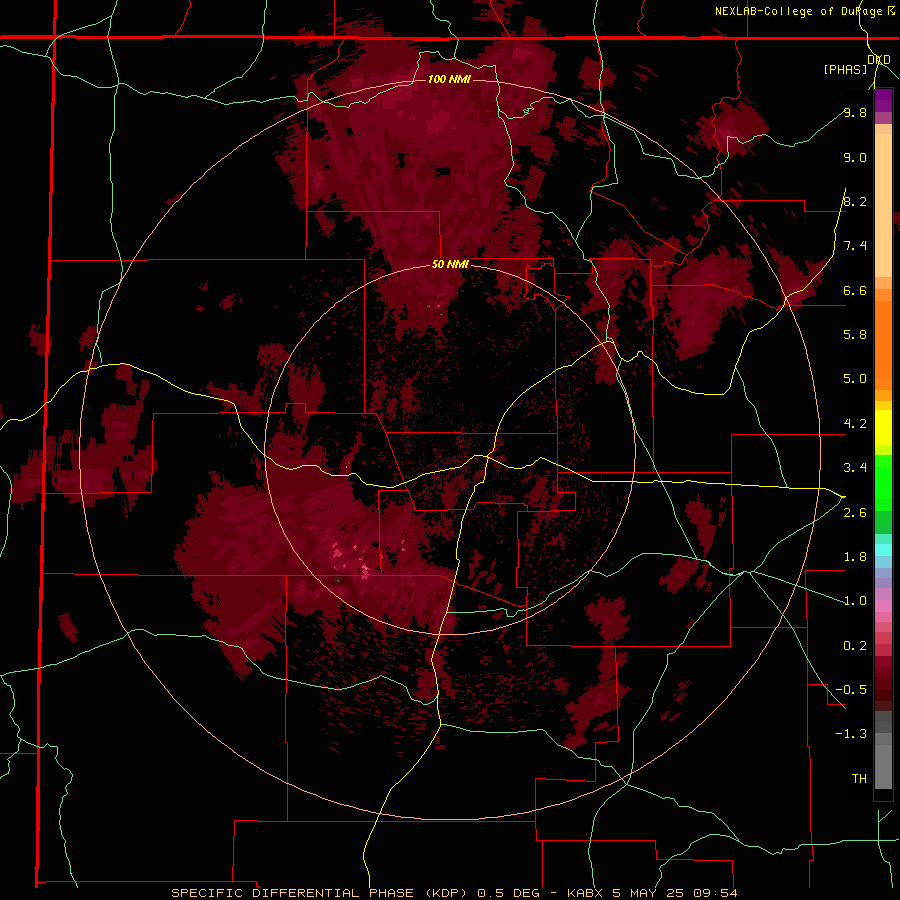Click the 8.2 scale label
This screenshot has width=900, height=900.
click(855, 201)
